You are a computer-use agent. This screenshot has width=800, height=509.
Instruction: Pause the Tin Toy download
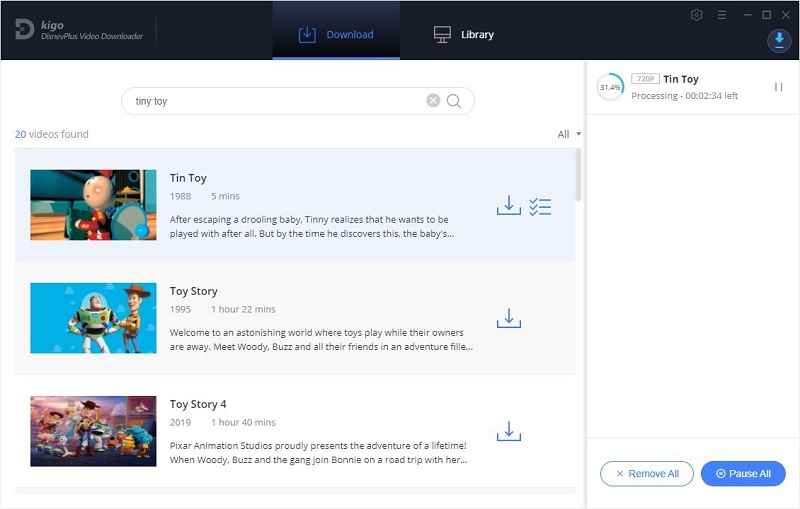pyautogui.click(x=778, y=87)
